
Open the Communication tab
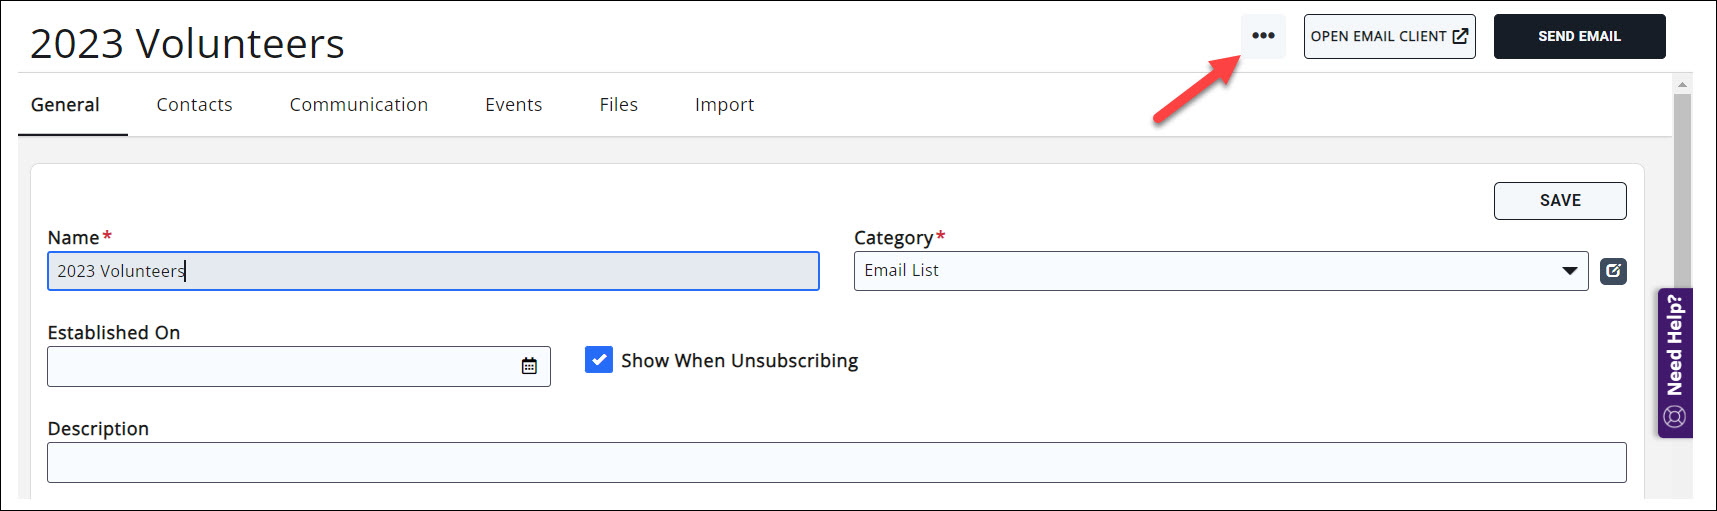click(358, 105)
